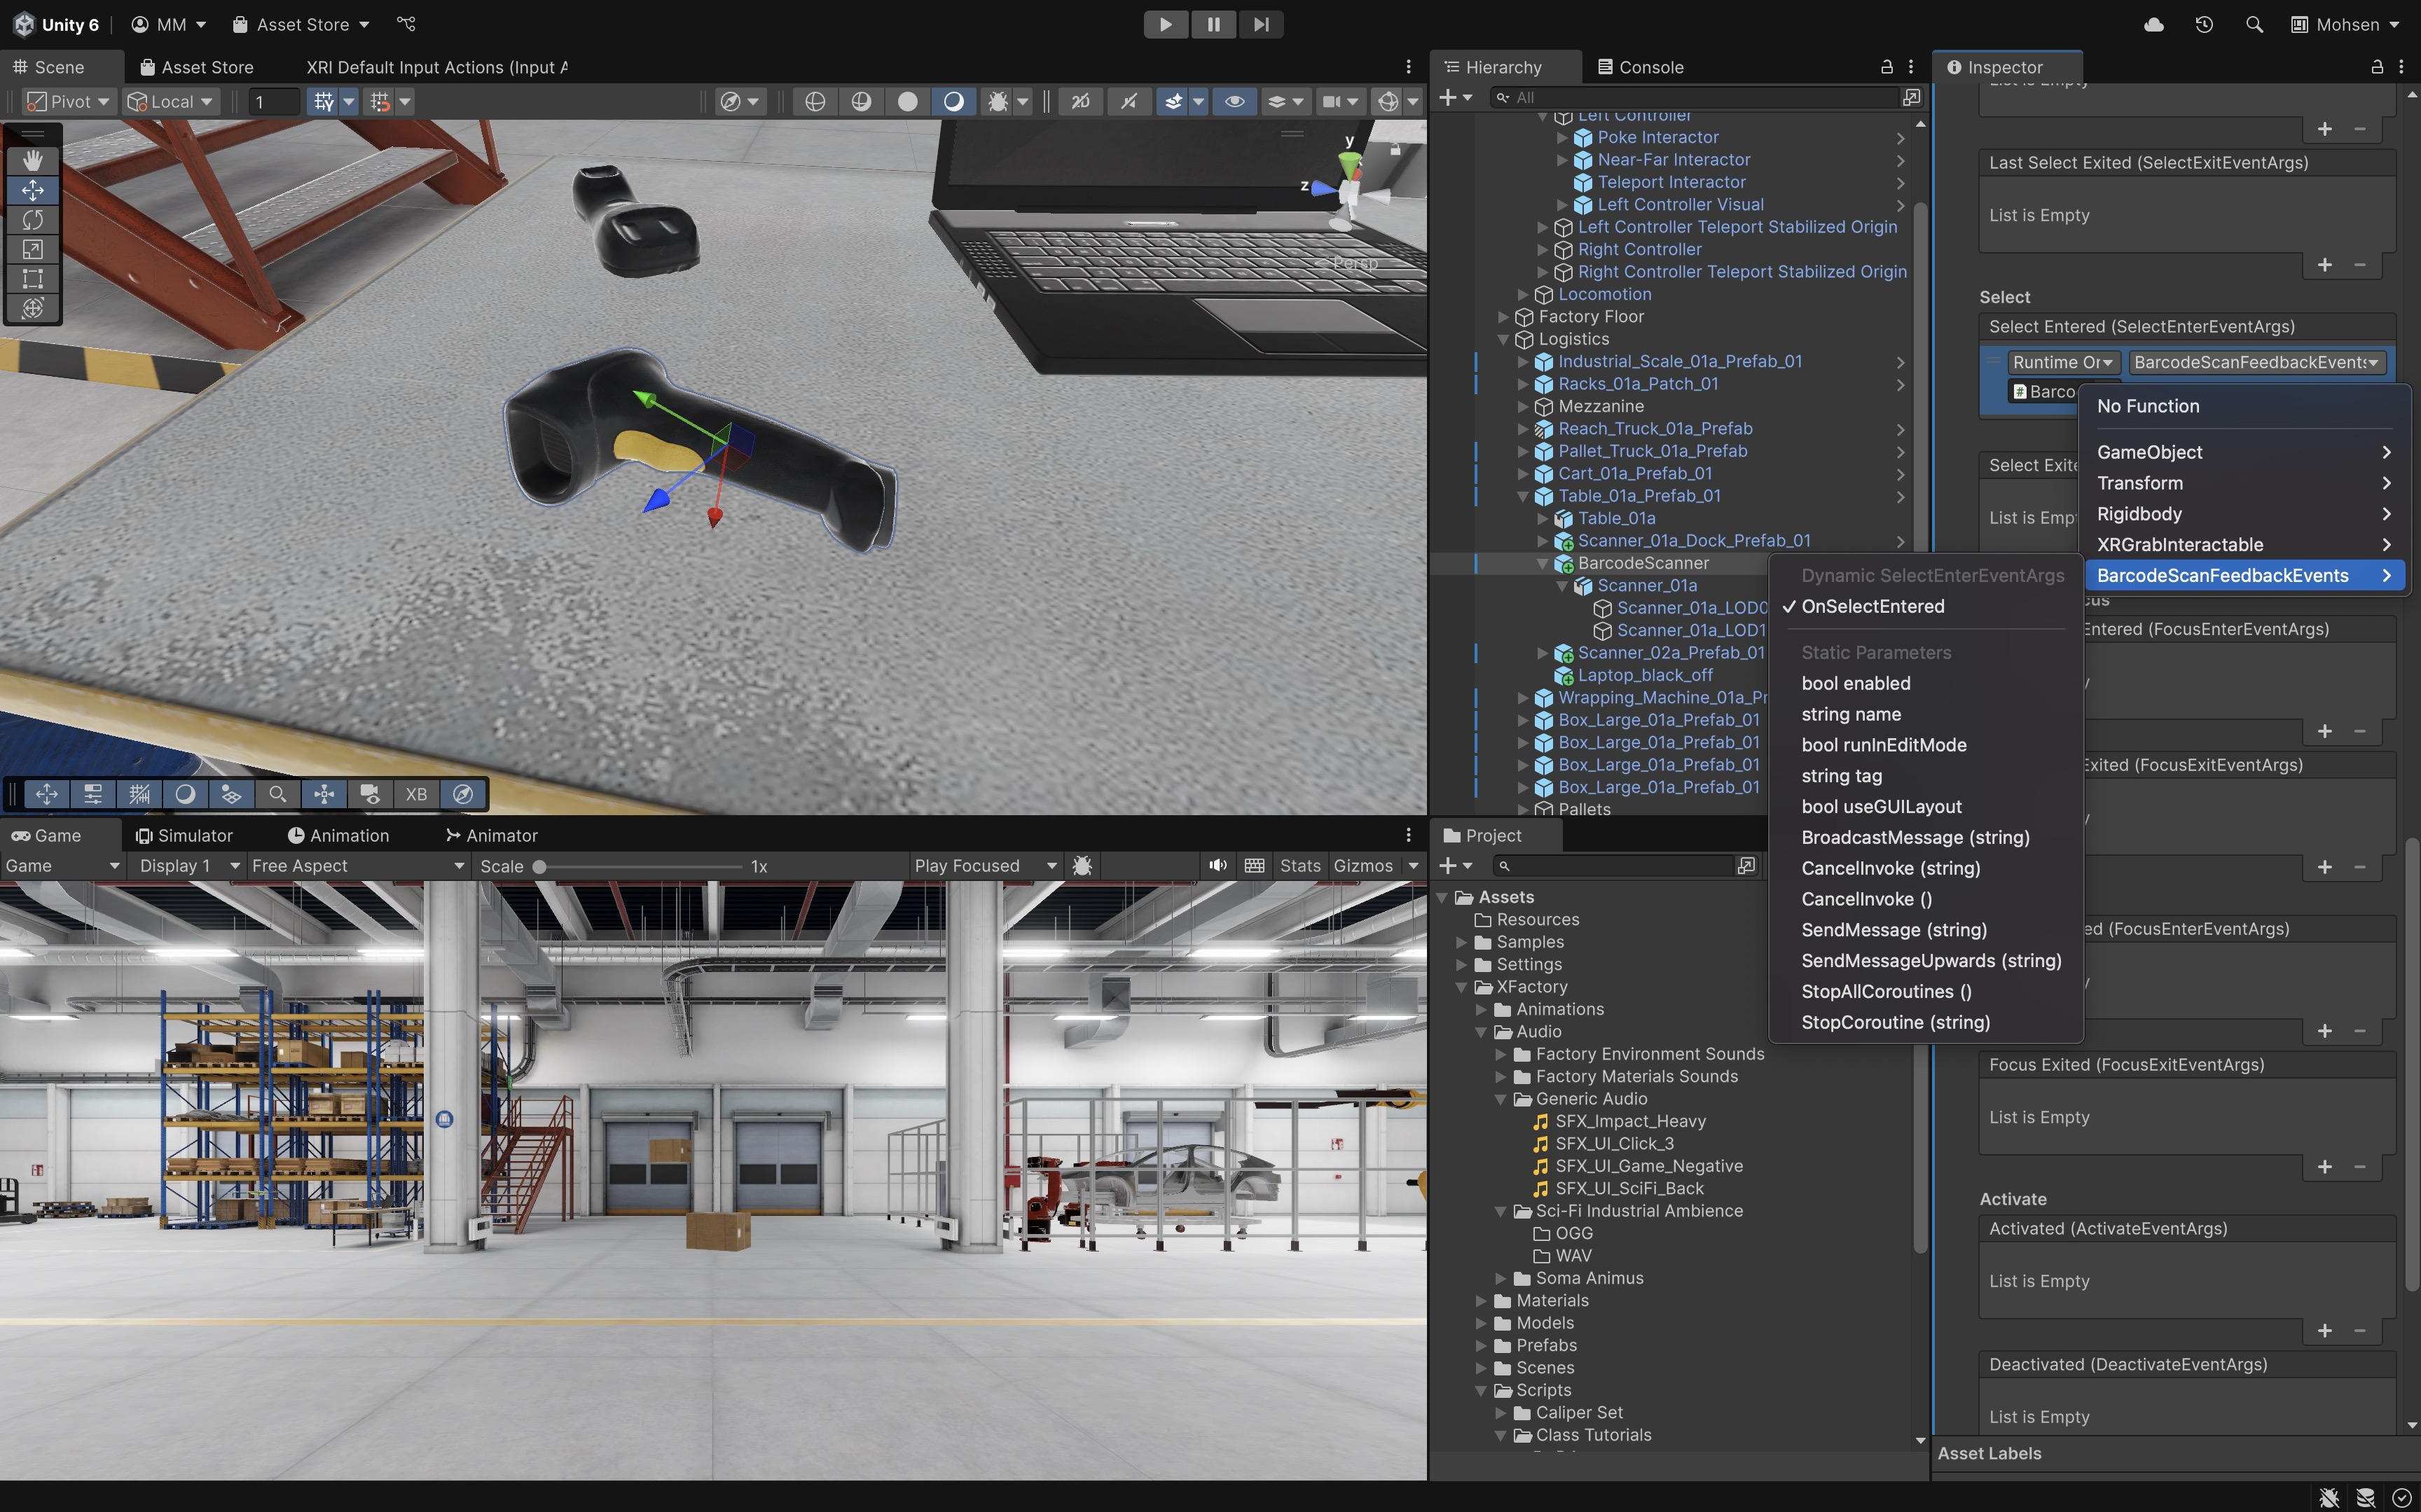
Task: Toggle Gizmos in the Game view
Action: (x=1362, y=866)
